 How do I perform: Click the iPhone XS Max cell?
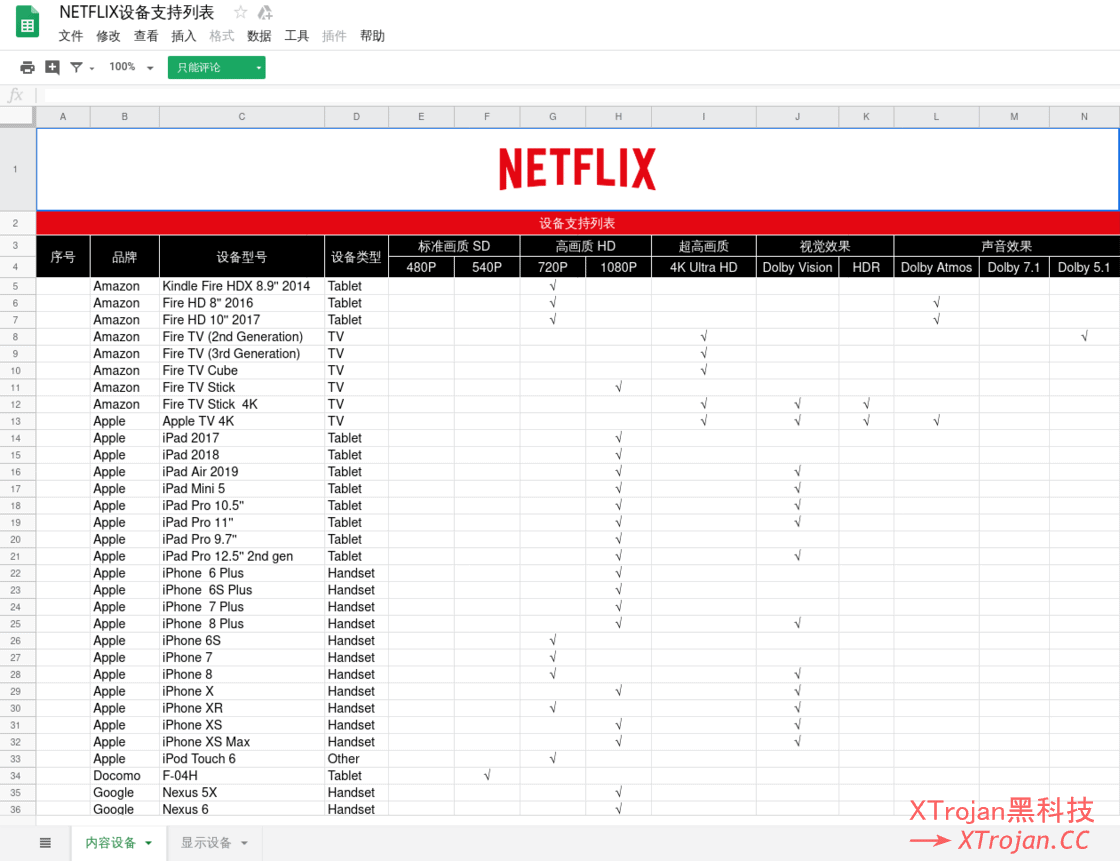(x=241, y=742)
